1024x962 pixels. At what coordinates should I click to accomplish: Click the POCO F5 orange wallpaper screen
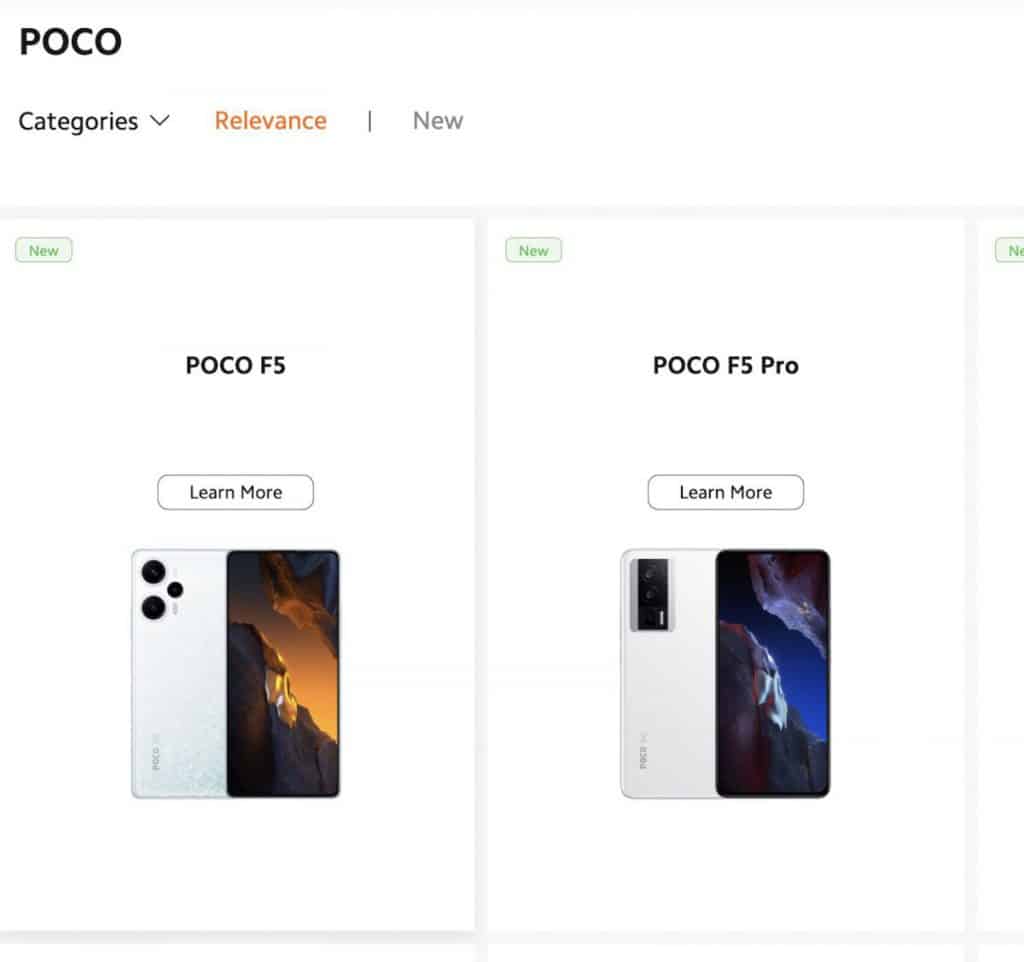pos(283,673)
